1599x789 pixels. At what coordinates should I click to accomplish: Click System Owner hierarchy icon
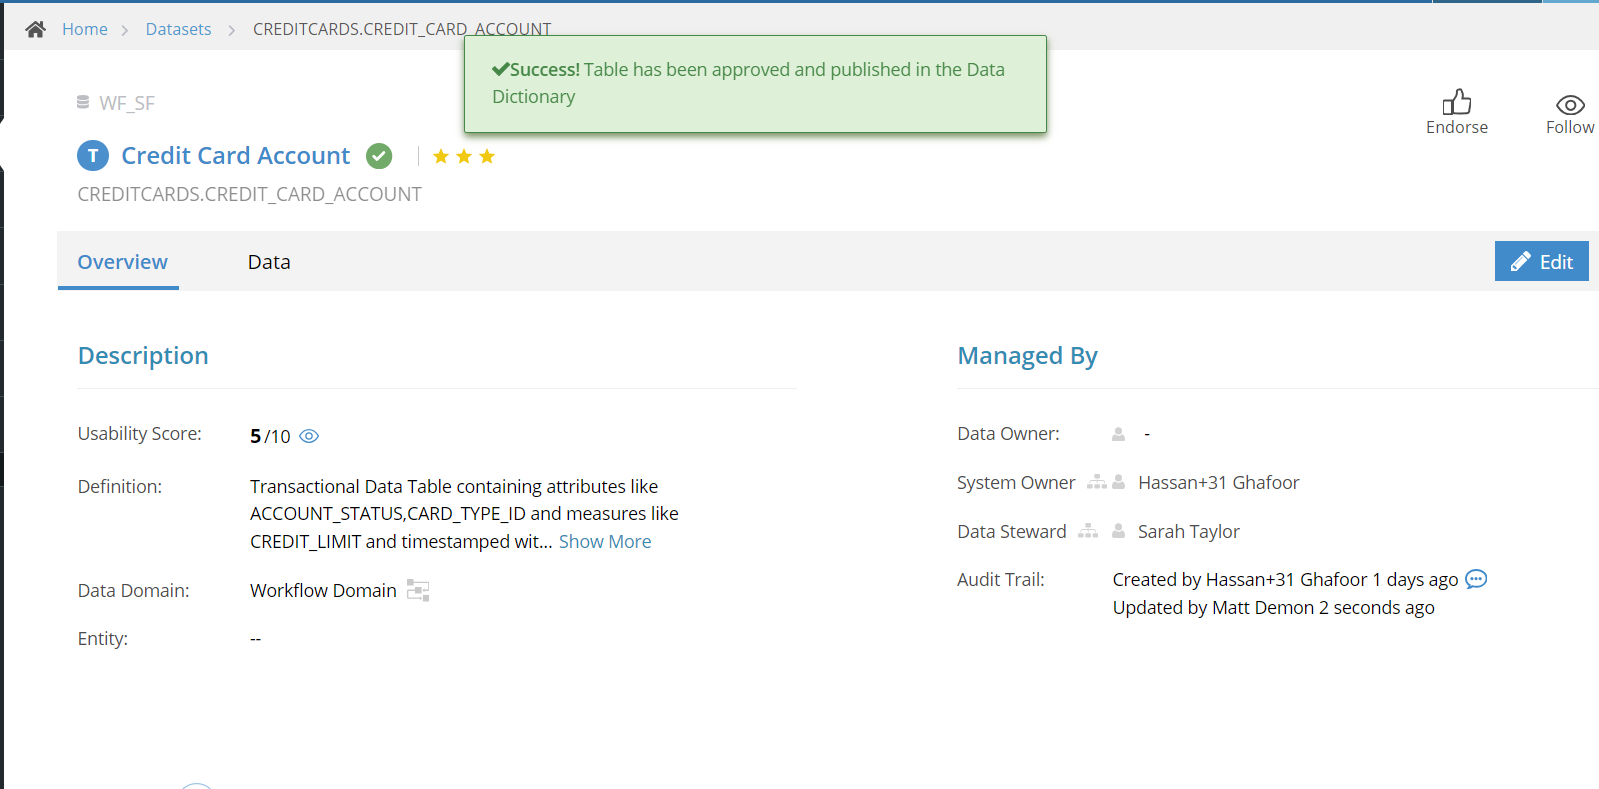[1097, 482]
